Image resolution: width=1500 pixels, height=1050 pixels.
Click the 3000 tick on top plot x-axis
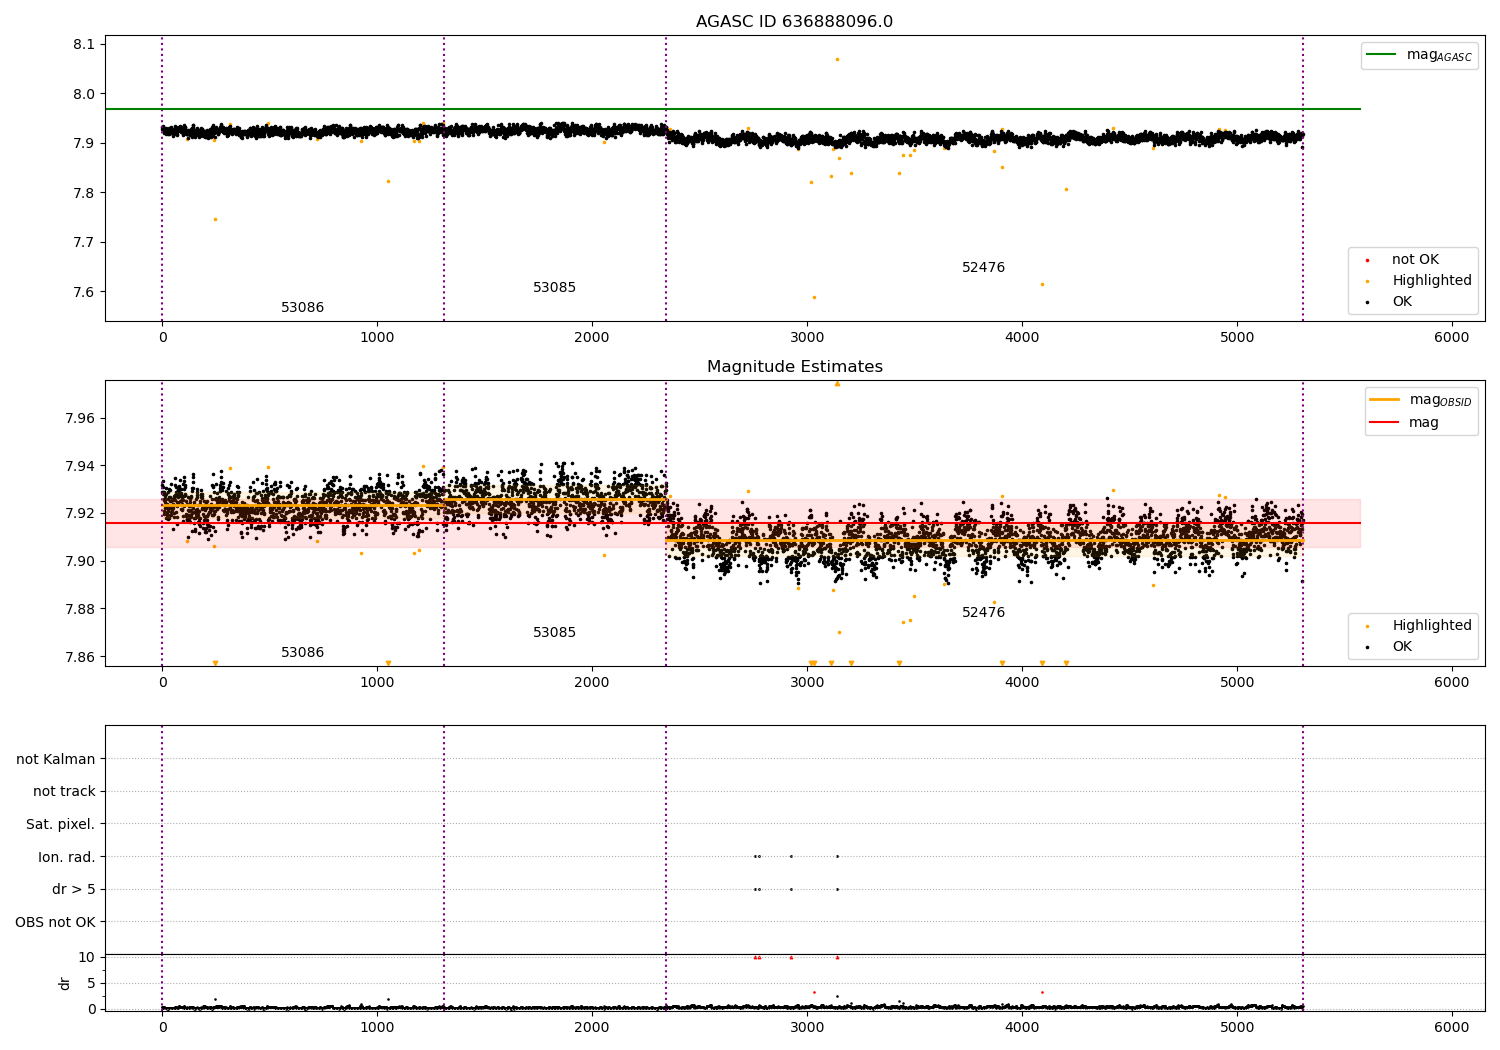click(807, 338)
